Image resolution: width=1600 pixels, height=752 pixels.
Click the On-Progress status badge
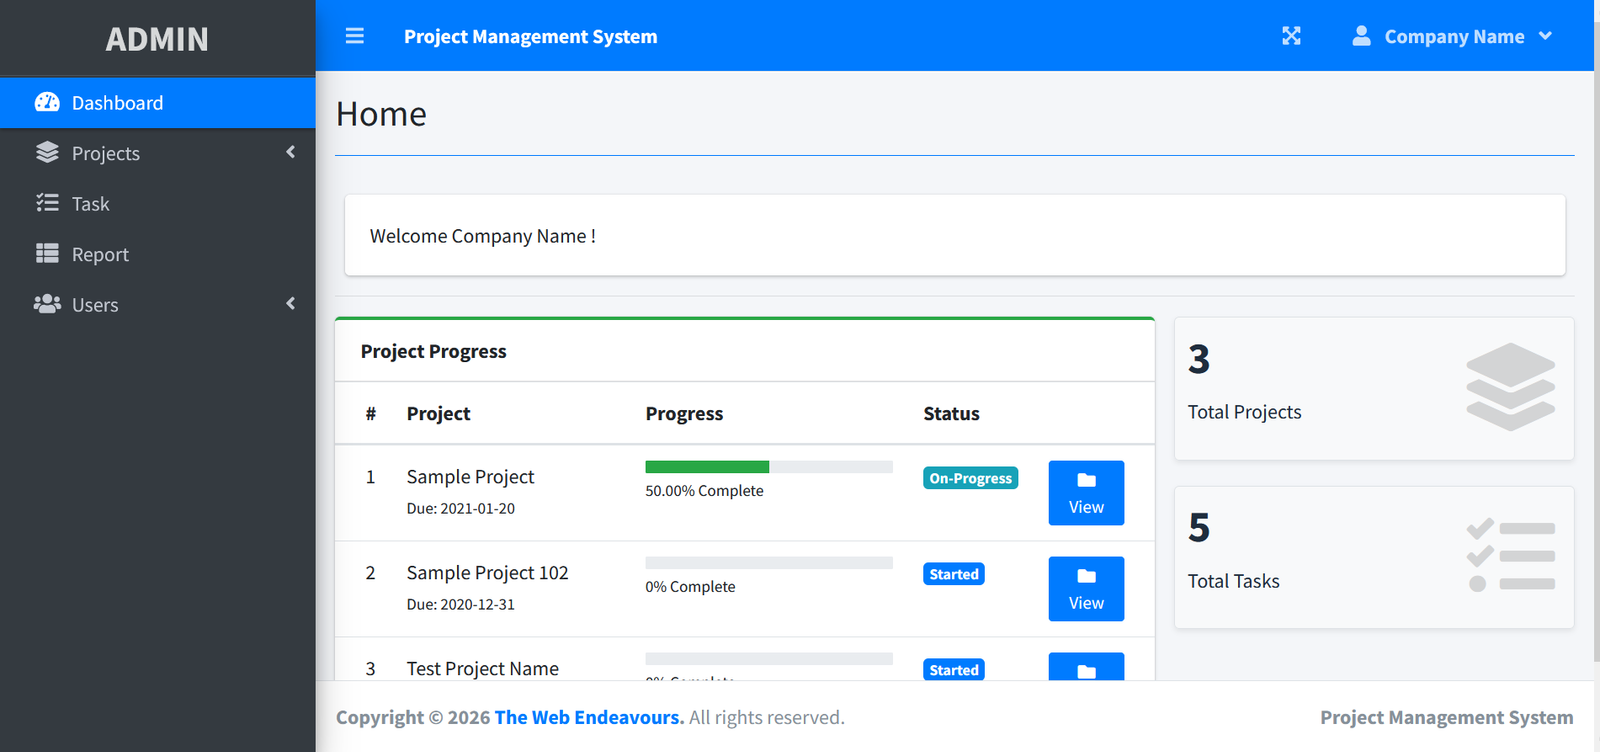(970, 478)
